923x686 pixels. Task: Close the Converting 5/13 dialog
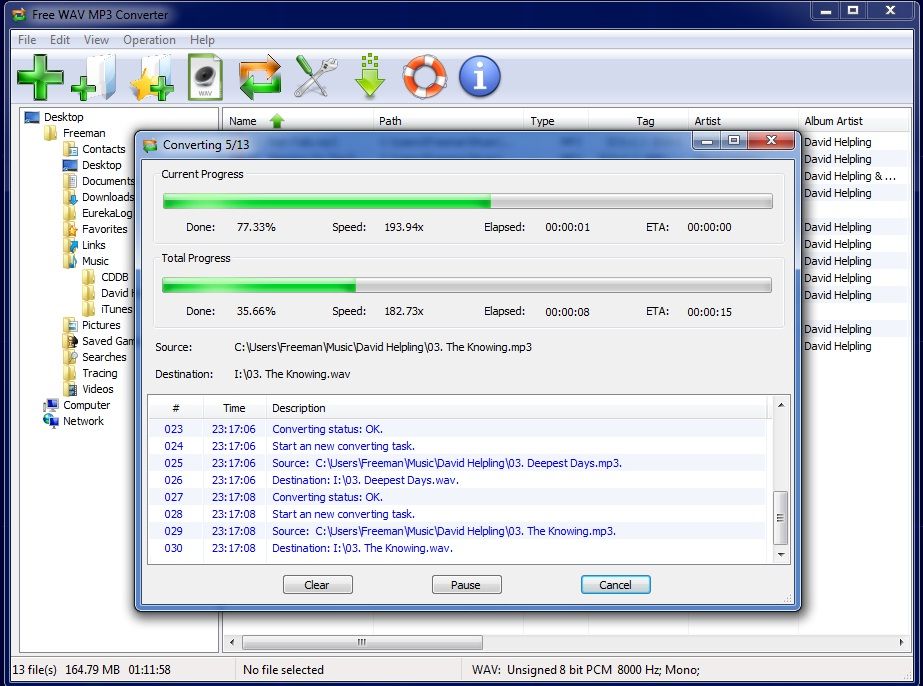tap(771, 140)
